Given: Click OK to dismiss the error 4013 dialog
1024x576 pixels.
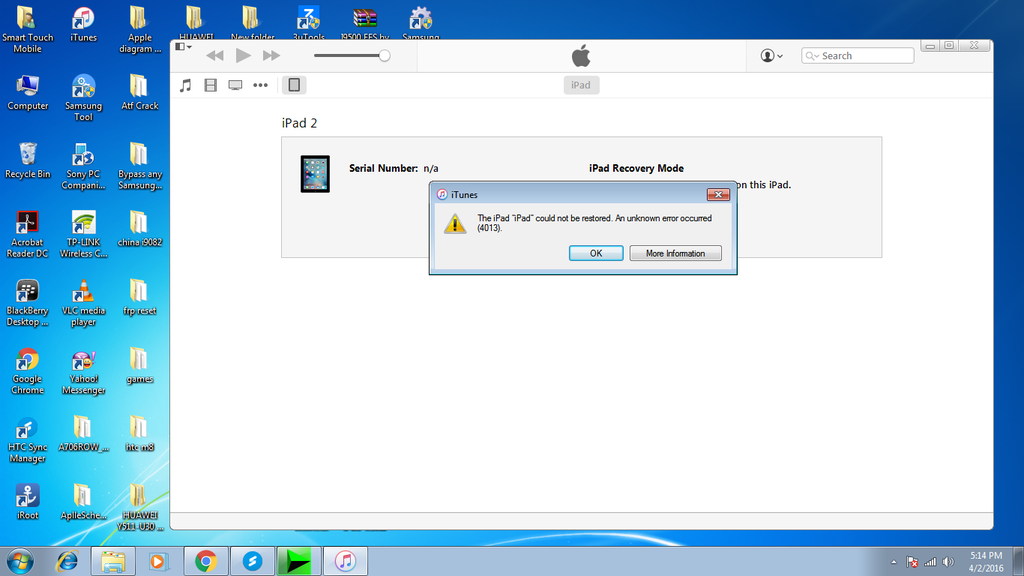Looking at the screenshot, I should (596, 253).
